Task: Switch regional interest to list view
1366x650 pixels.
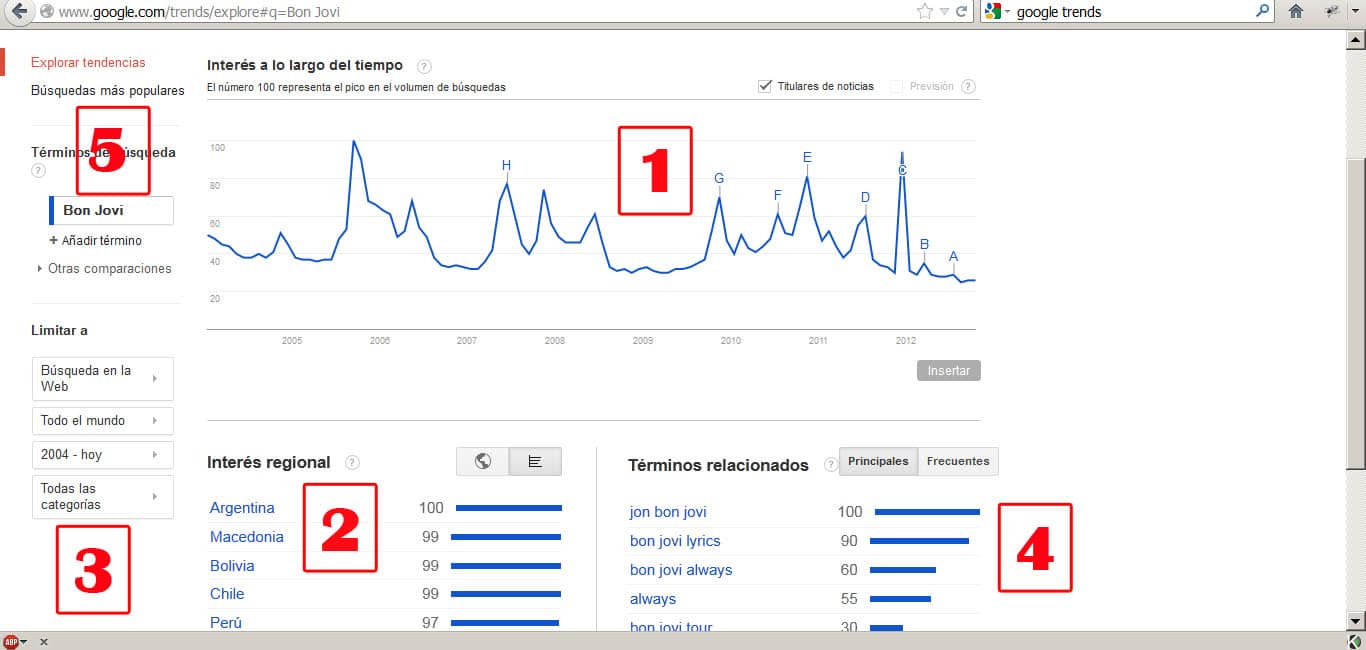Action: tap(535, 461)
